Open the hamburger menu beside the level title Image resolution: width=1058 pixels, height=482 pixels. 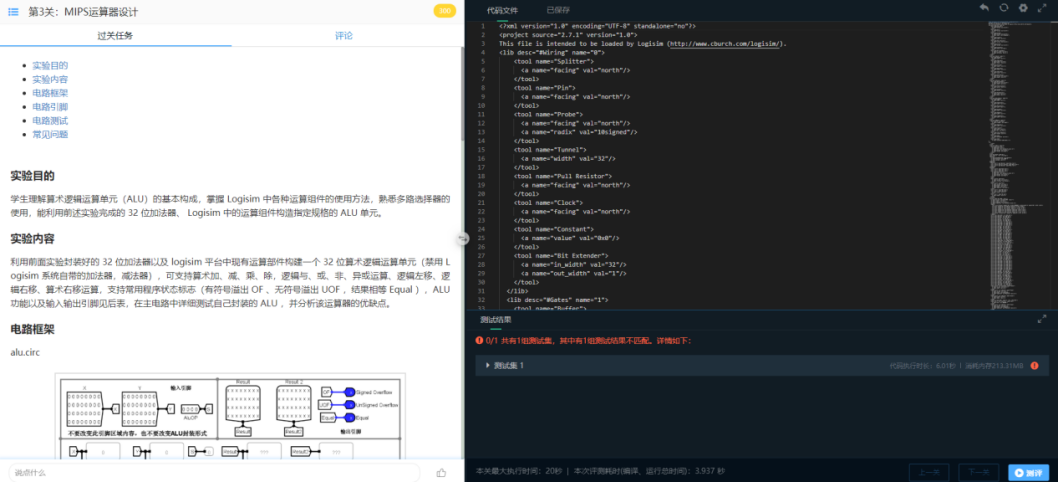13,12
